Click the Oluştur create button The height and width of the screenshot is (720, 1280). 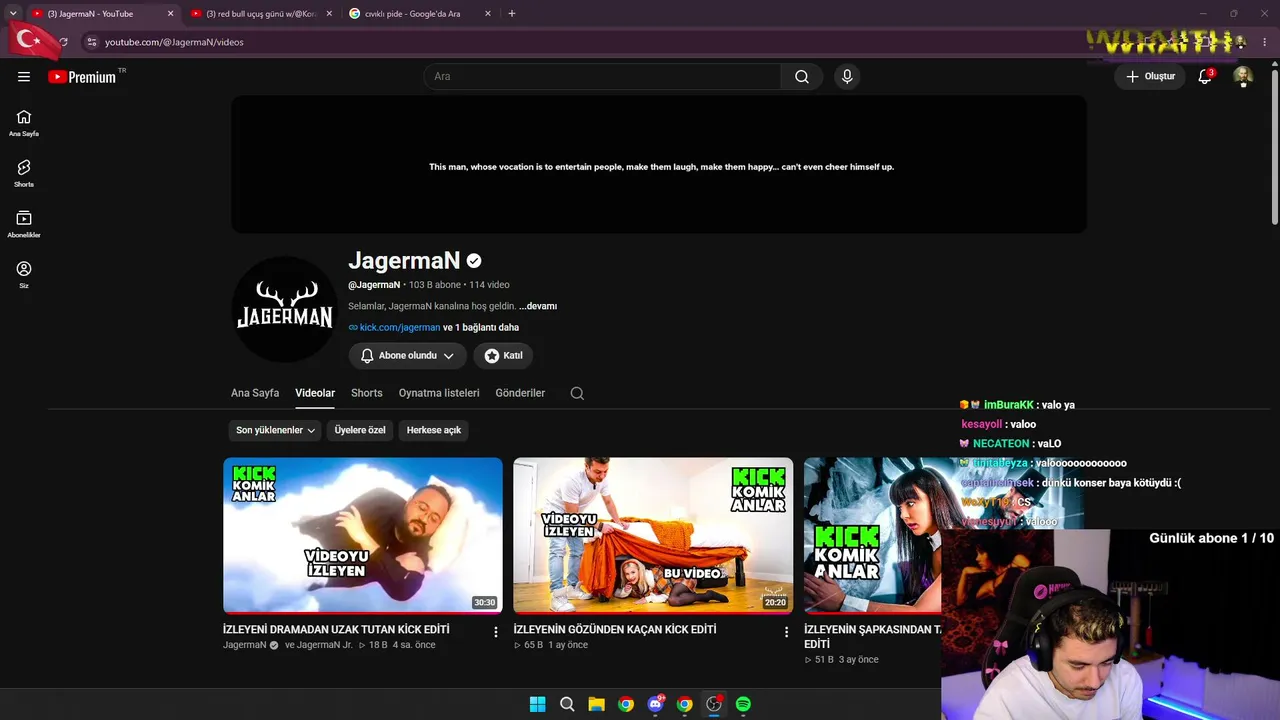(x=1150, y=77)
